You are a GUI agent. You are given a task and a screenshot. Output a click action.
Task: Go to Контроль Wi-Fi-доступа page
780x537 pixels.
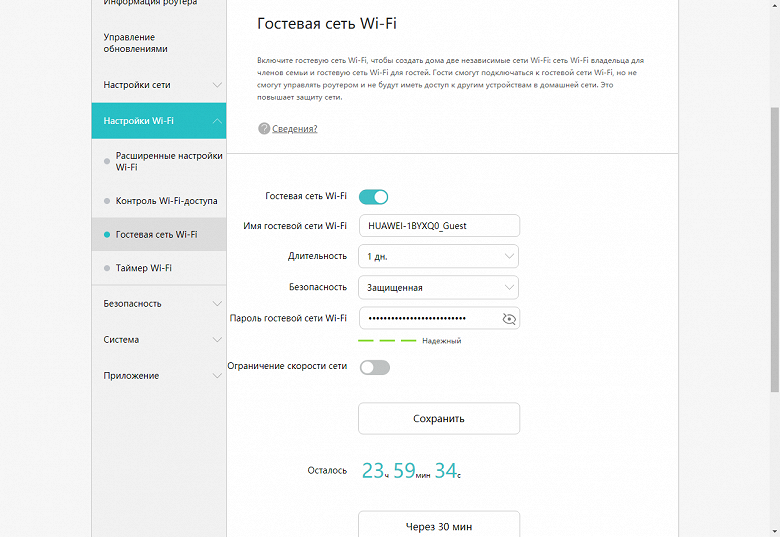[166, 201]
